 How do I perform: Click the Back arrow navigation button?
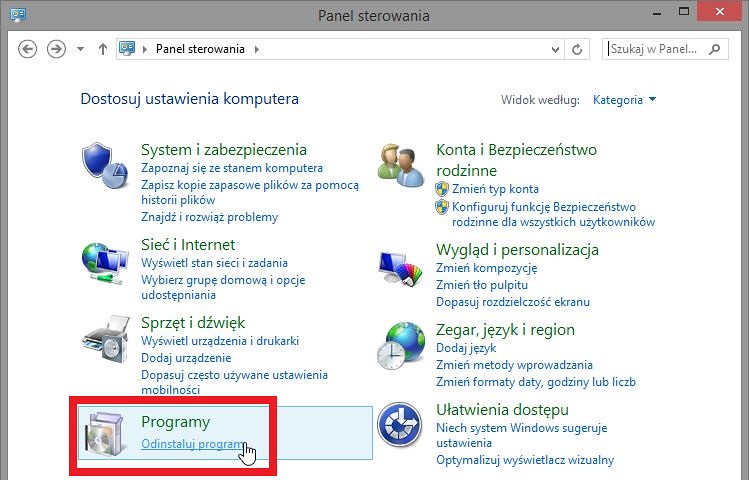point(27,49)
